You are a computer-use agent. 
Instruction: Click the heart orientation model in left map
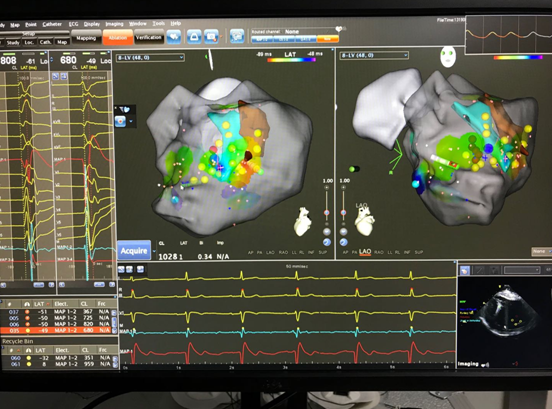click(x=302, y=221)
